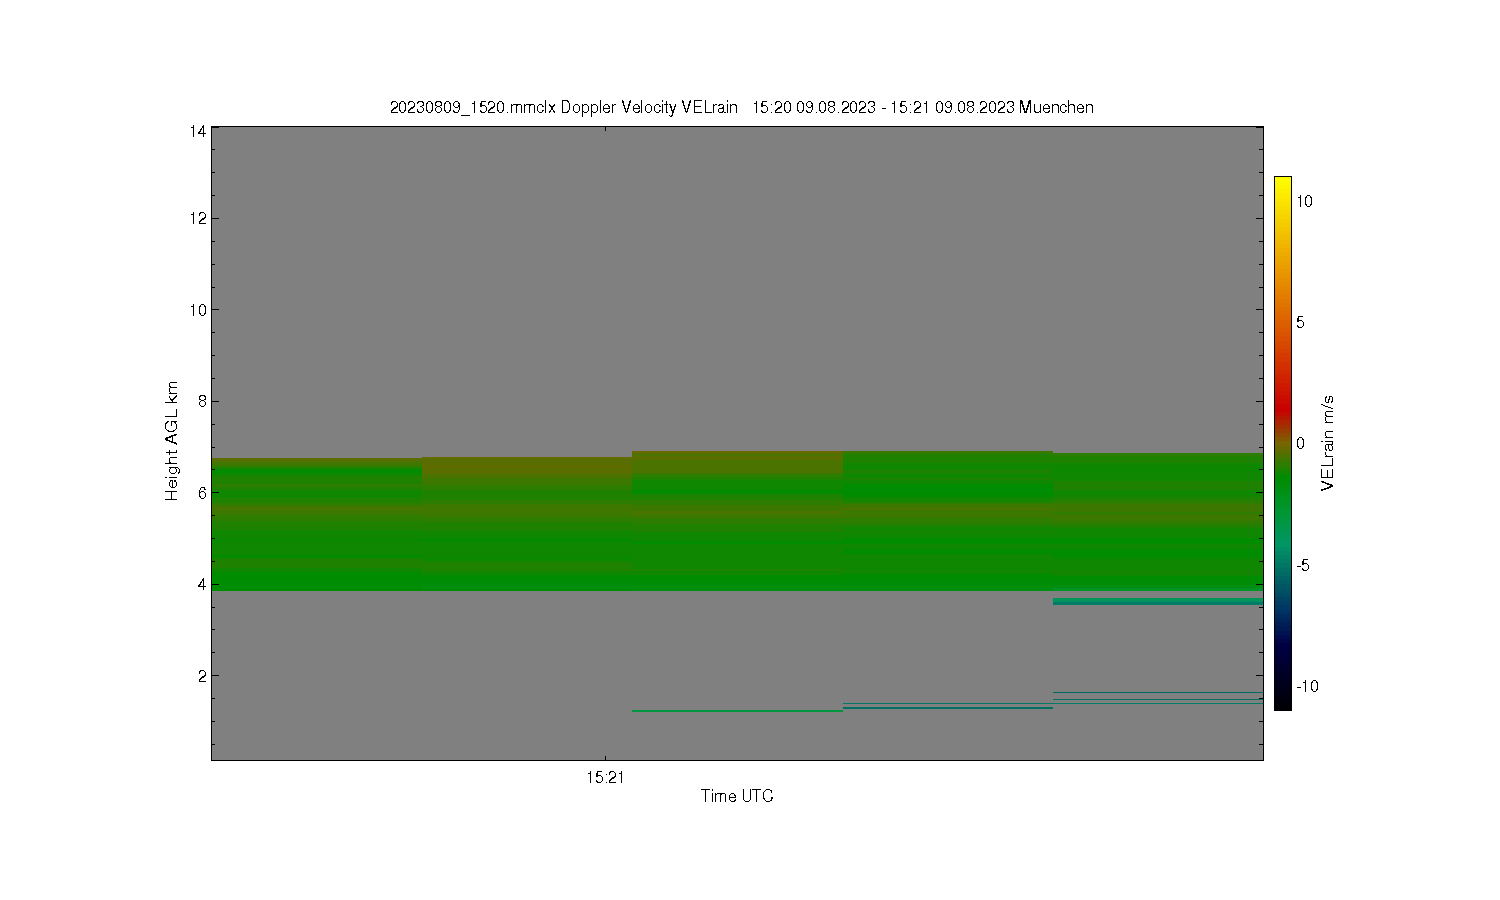Click the '8' height tick label
The height and width of the screenshot is (900, 1500).
[x=202, y=401]
